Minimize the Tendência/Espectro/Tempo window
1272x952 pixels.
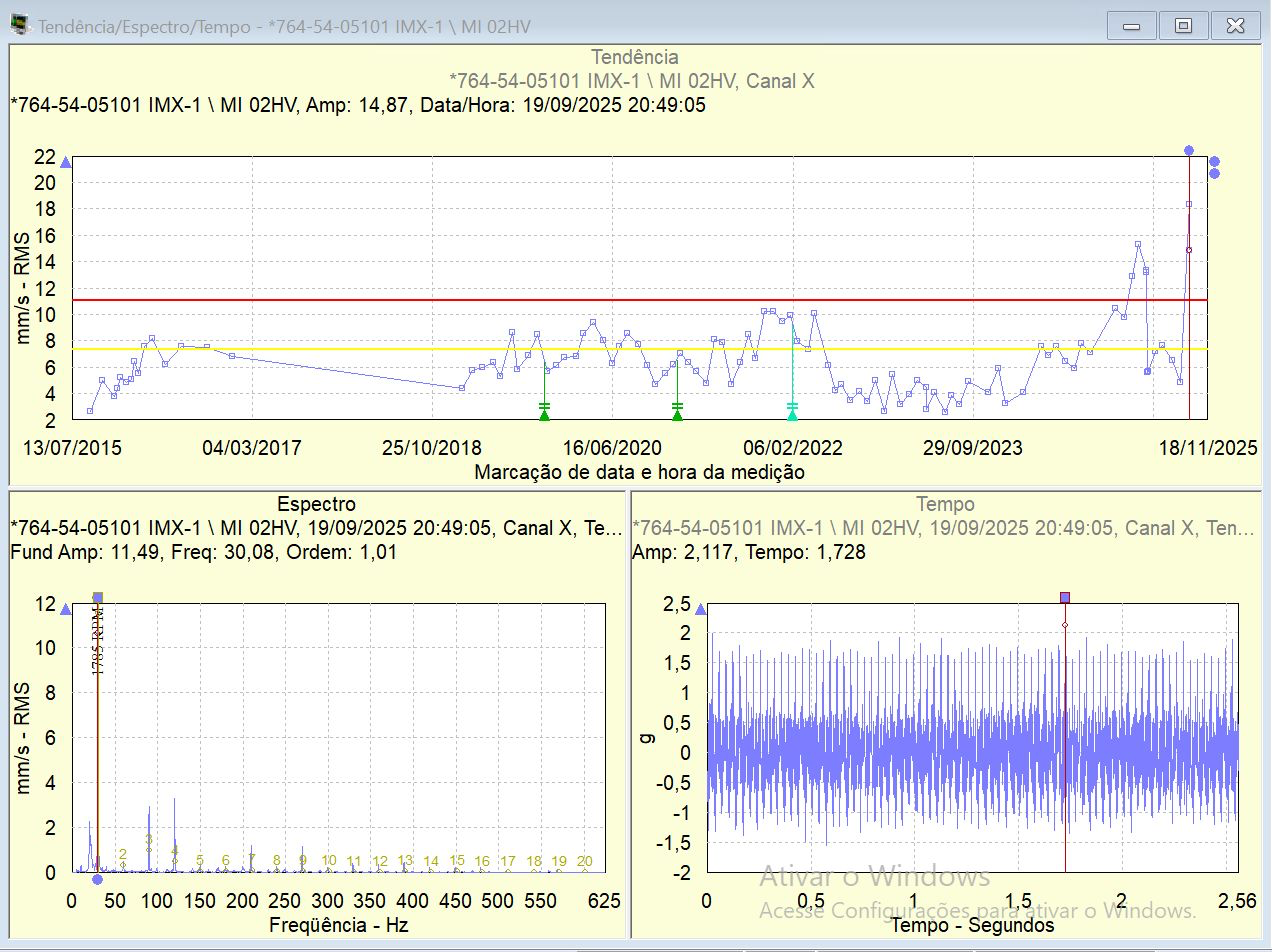point(1133,26)
